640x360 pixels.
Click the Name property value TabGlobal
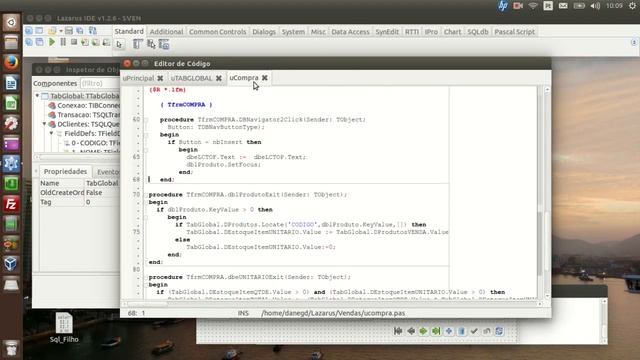pos(102,183)
